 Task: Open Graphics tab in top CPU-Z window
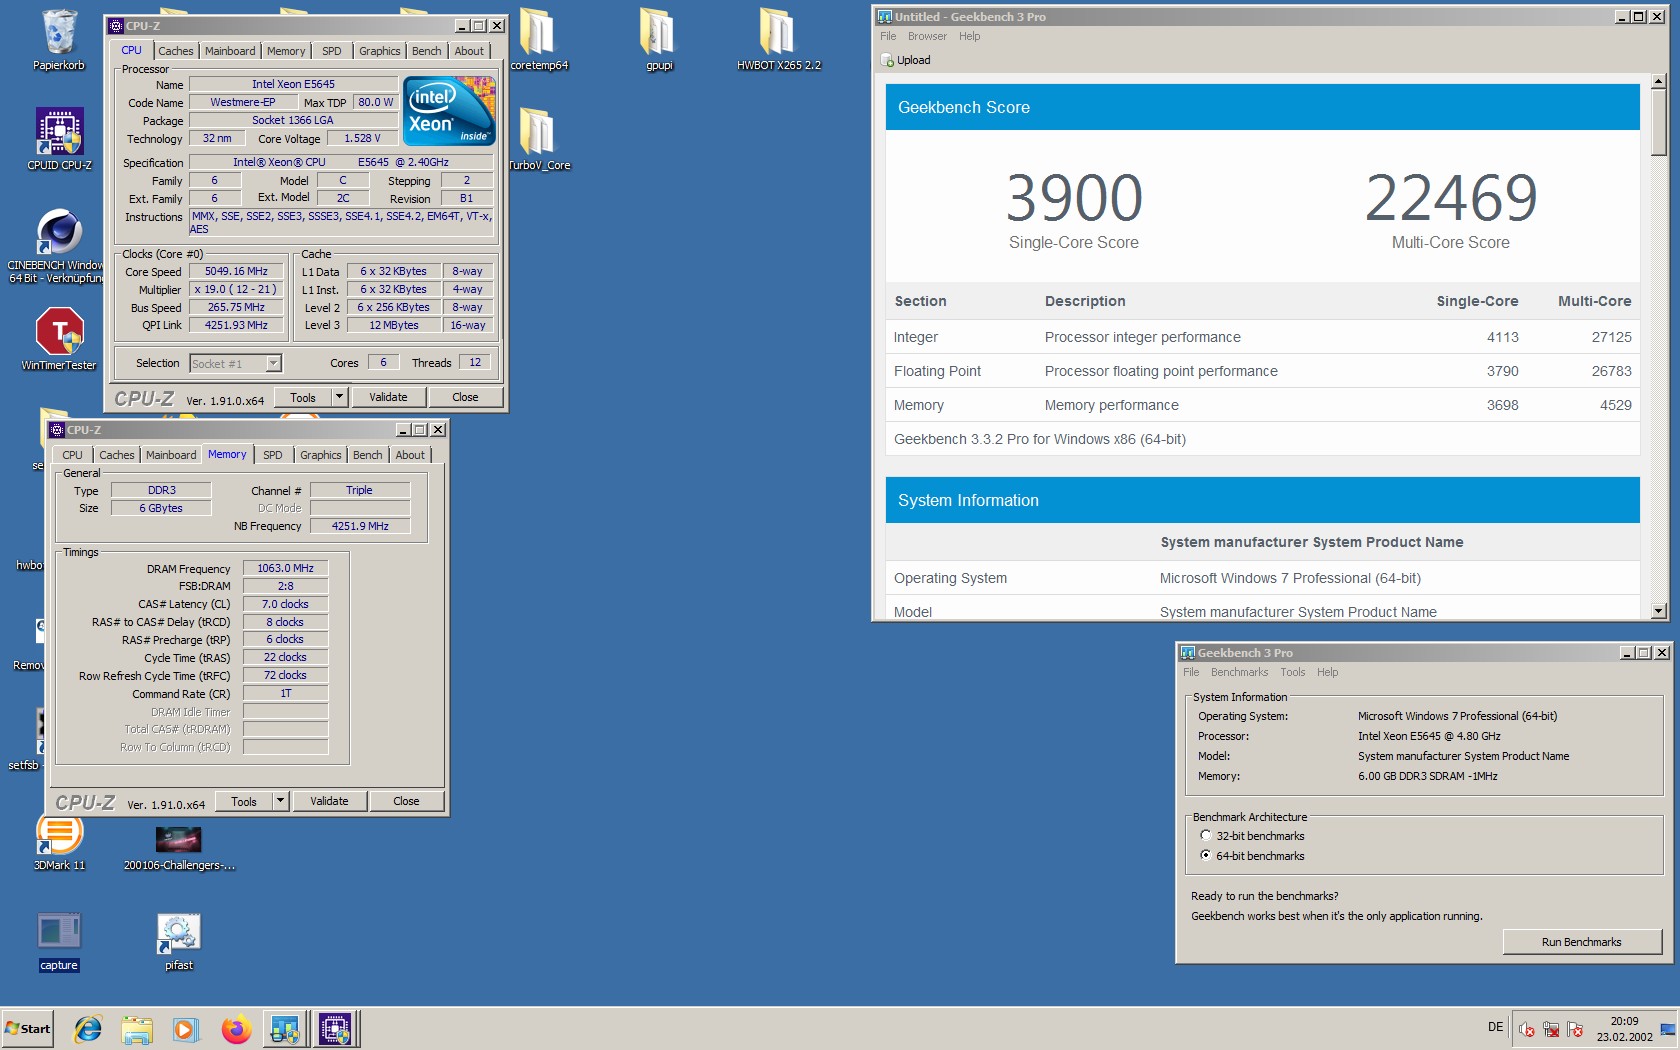pos(380,51)
